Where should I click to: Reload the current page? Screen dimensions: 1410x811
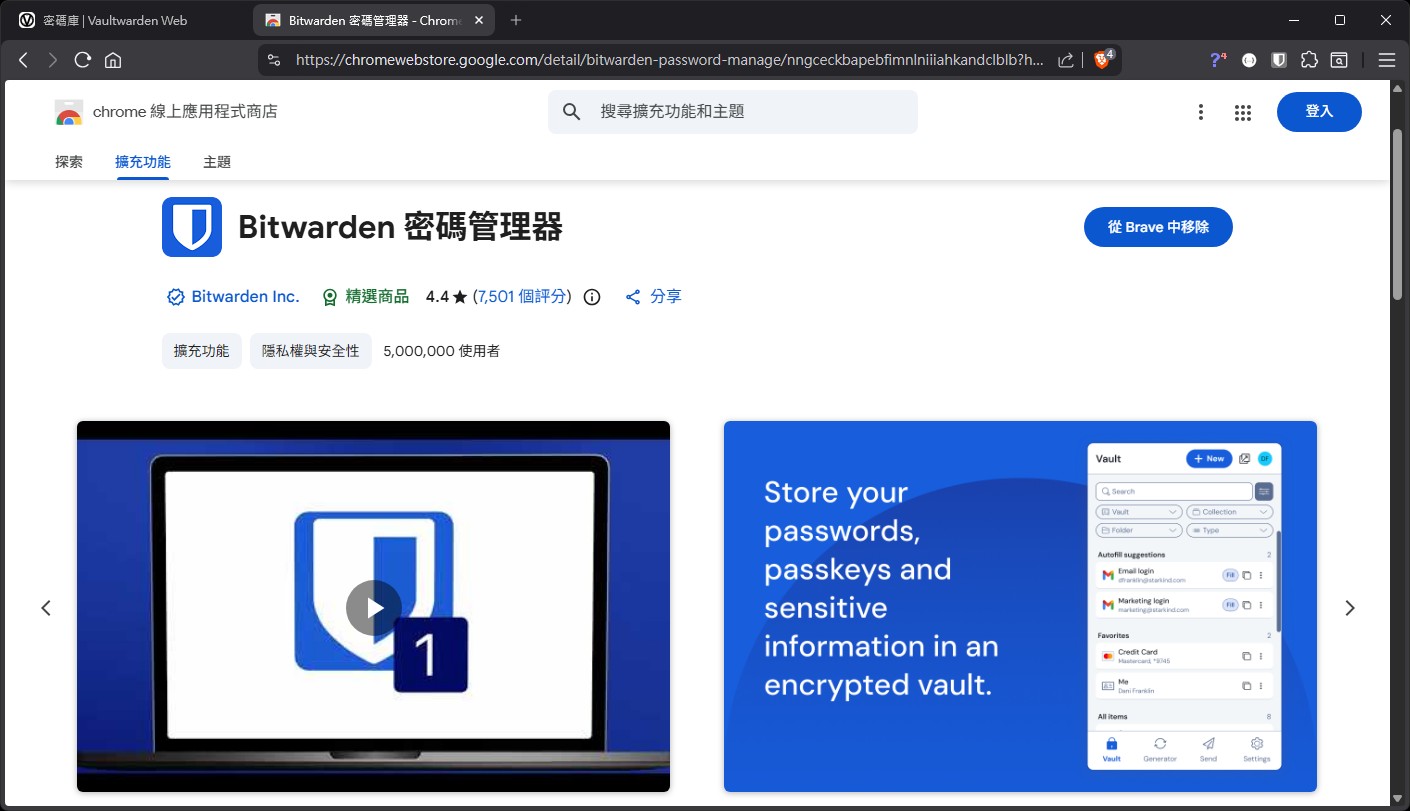[83, 60]
